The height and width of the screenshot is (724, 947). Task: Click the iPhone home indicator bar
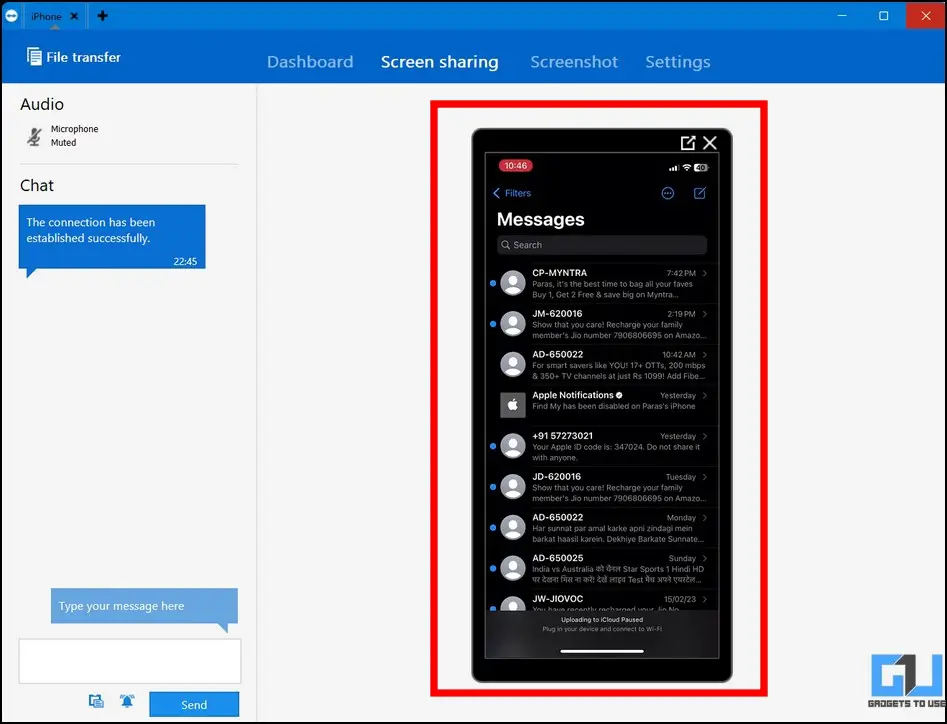602,651
